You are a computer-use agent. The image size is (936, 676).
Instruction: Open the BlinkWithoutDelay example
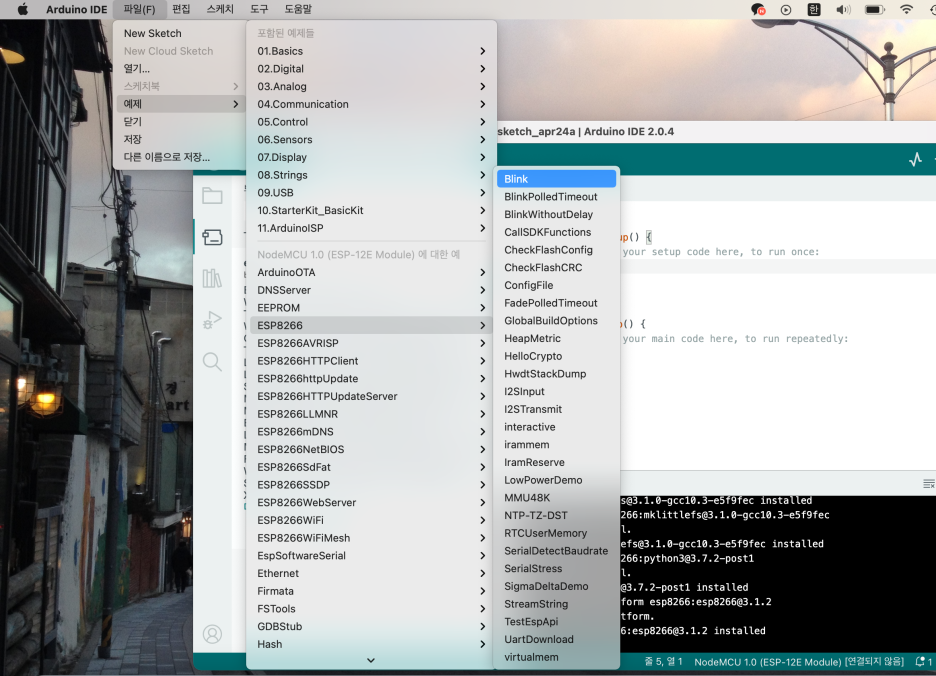[556, 214]
